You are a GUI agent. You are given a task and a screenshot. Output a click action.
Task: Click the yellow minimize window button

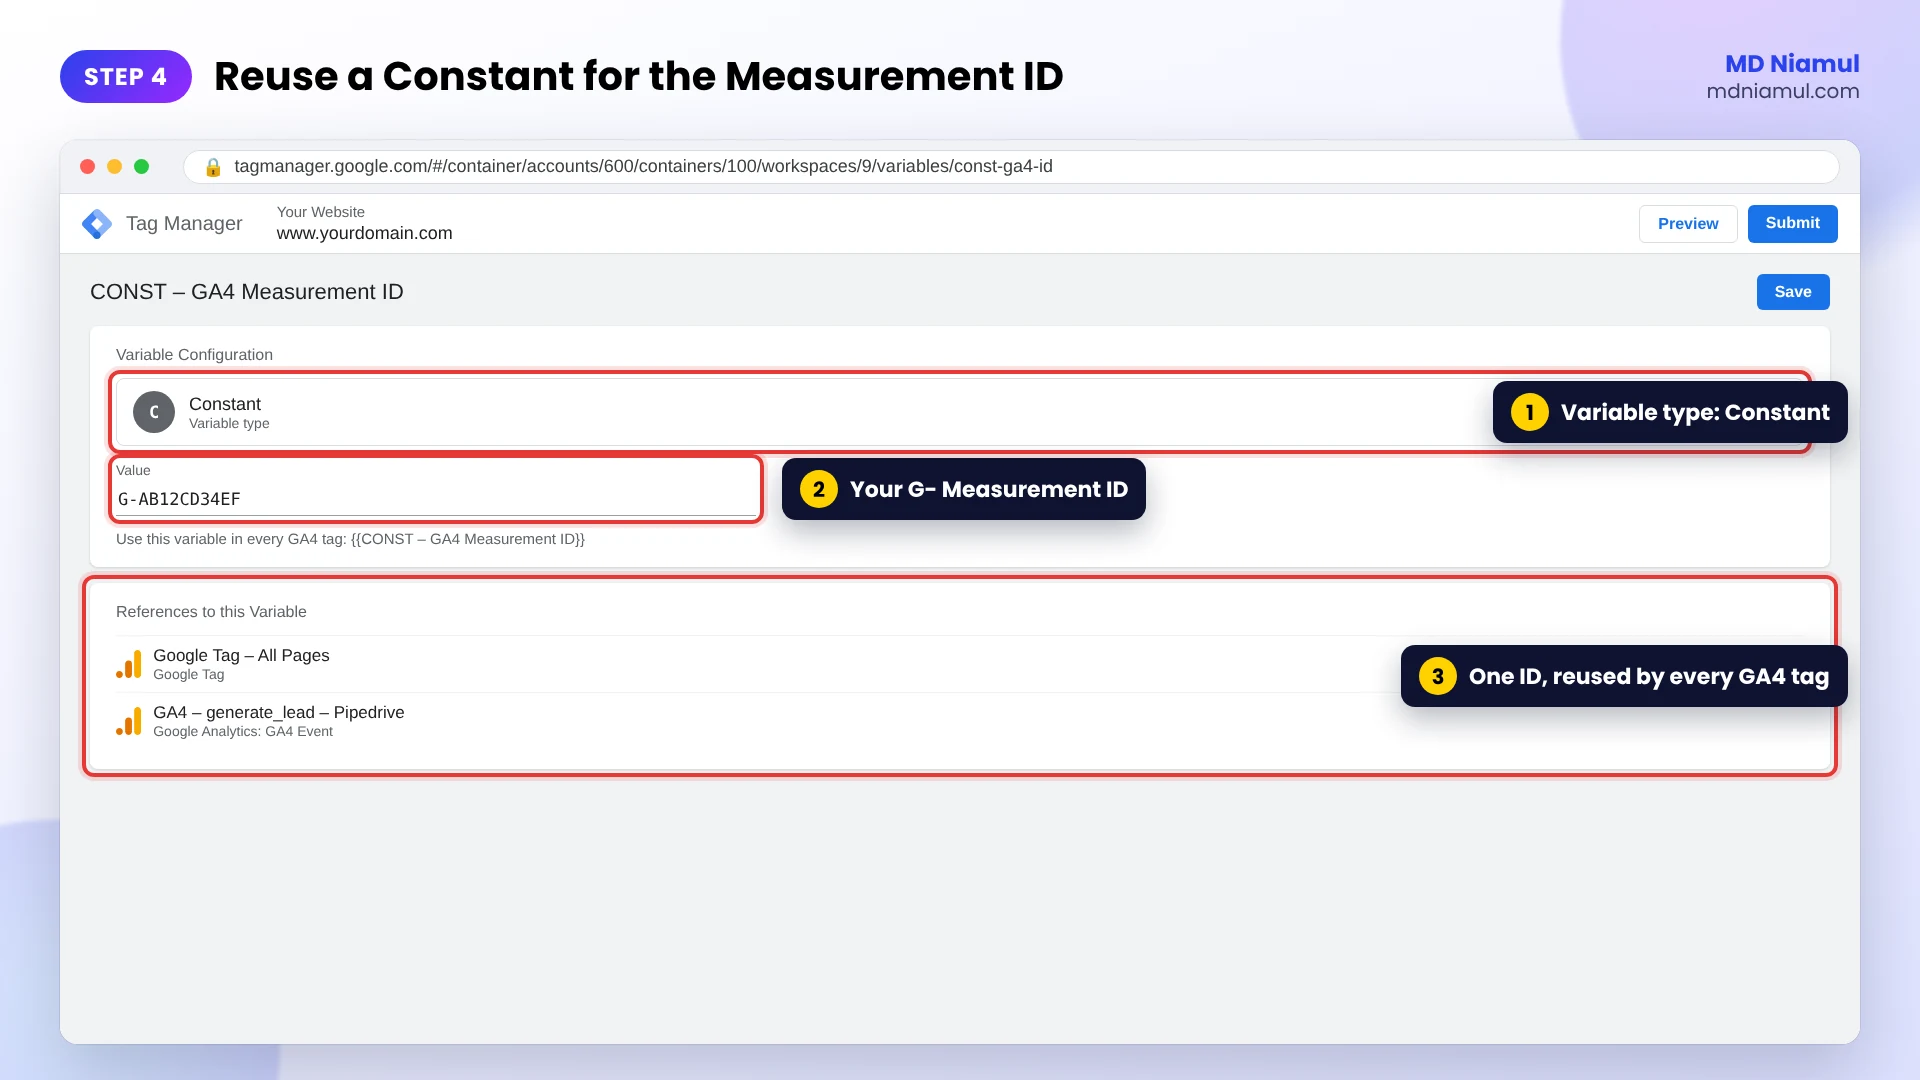click(x=115, y=167)
